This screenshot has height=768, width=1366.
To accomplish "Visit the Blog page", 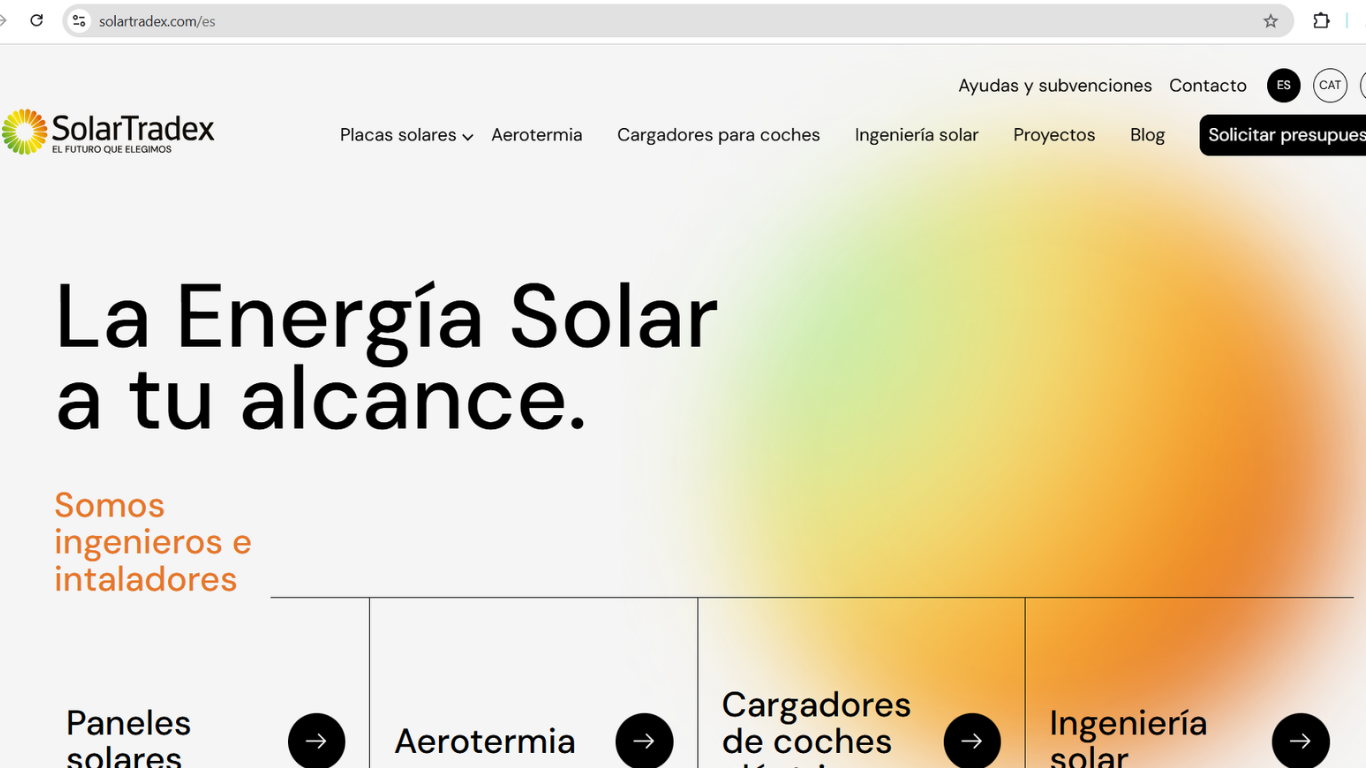I will click(1147, 135).
